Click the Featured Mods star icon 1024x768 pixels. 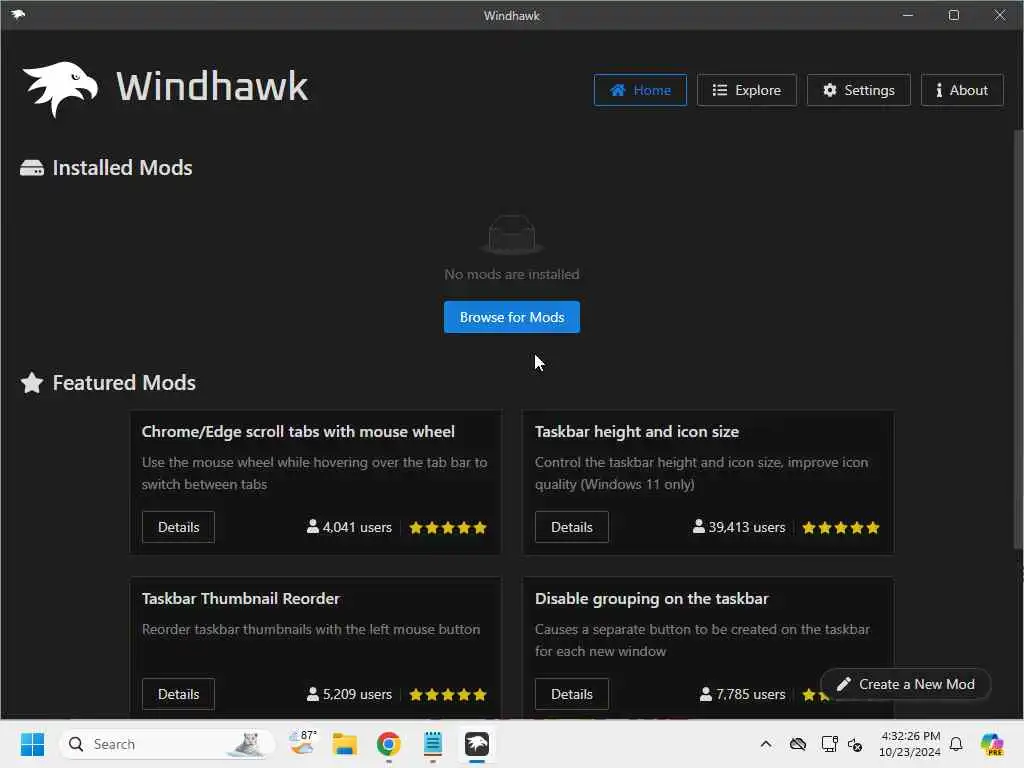[32, 383]
